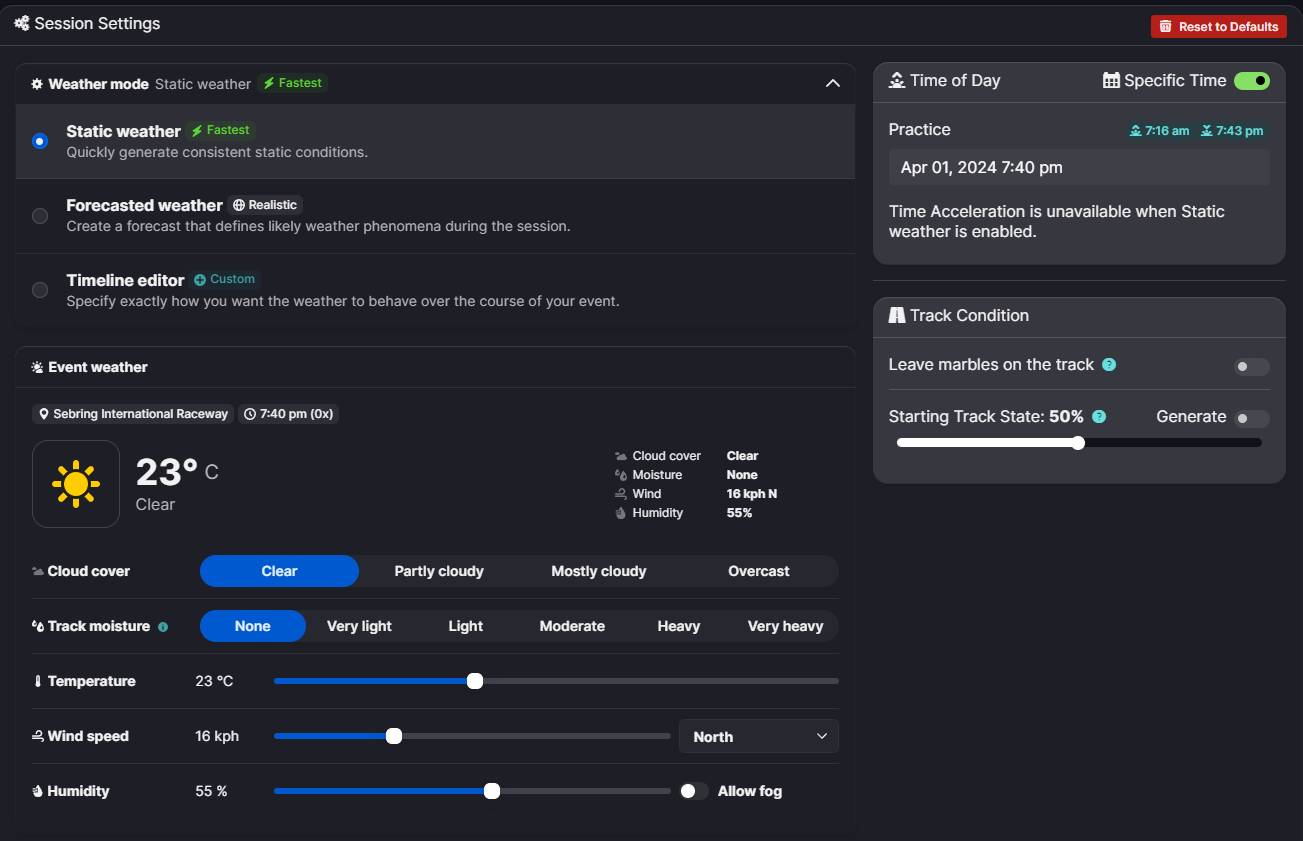Set track moisture to Very heavy
This screenshot has height=841, width=1303.
click(x=786, y=626)
